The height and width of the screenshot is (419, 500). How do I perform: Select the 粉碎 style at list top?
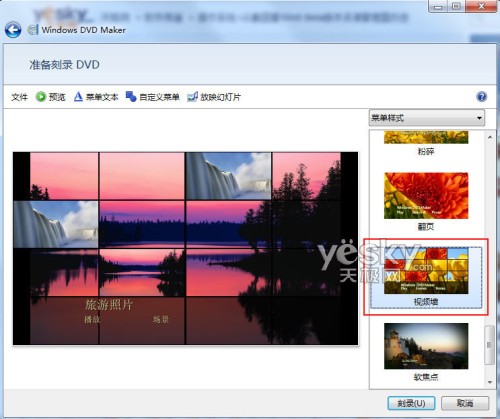(426, 137)
